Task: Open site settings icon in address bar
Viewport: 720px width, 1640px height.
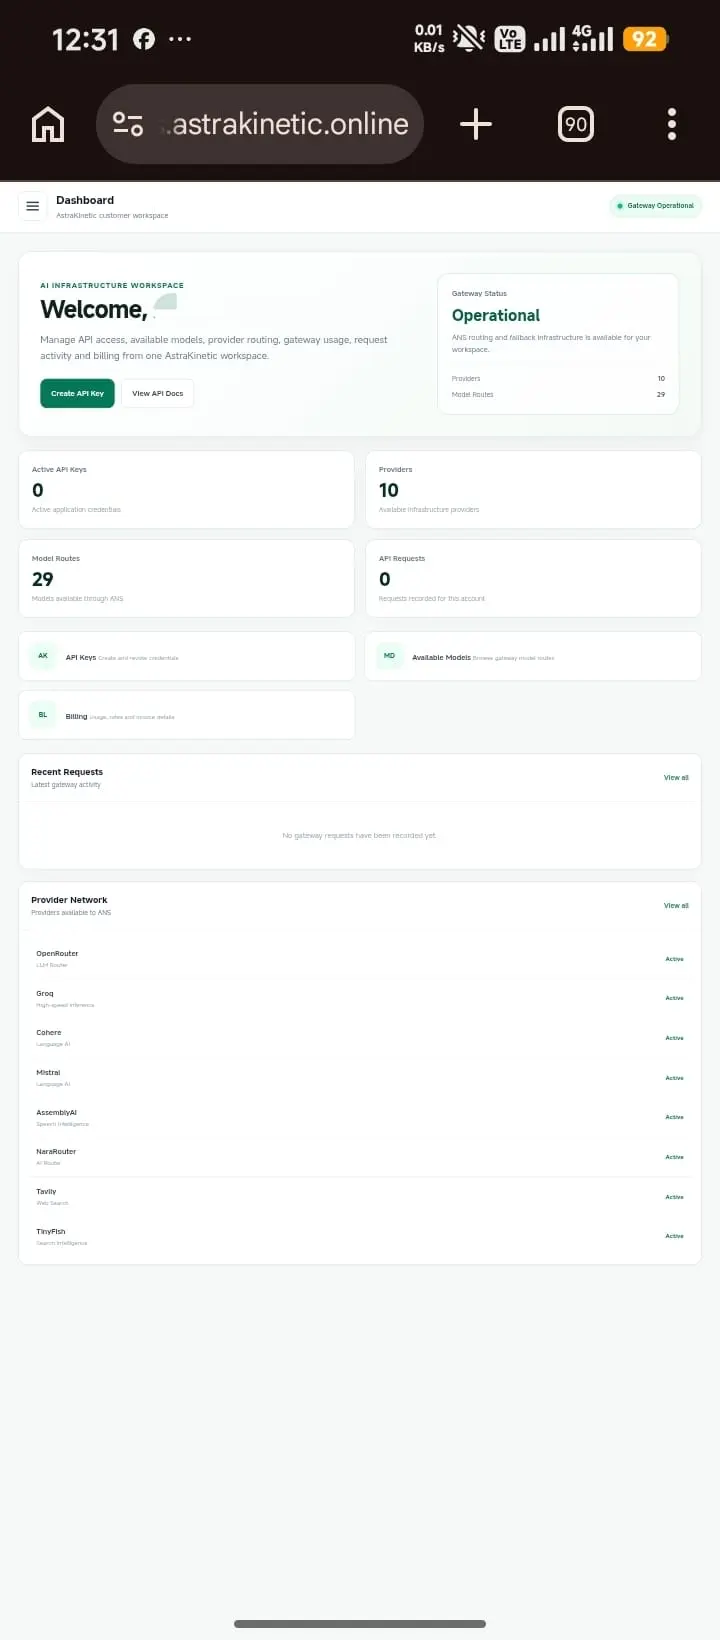Action: (128, 124)
